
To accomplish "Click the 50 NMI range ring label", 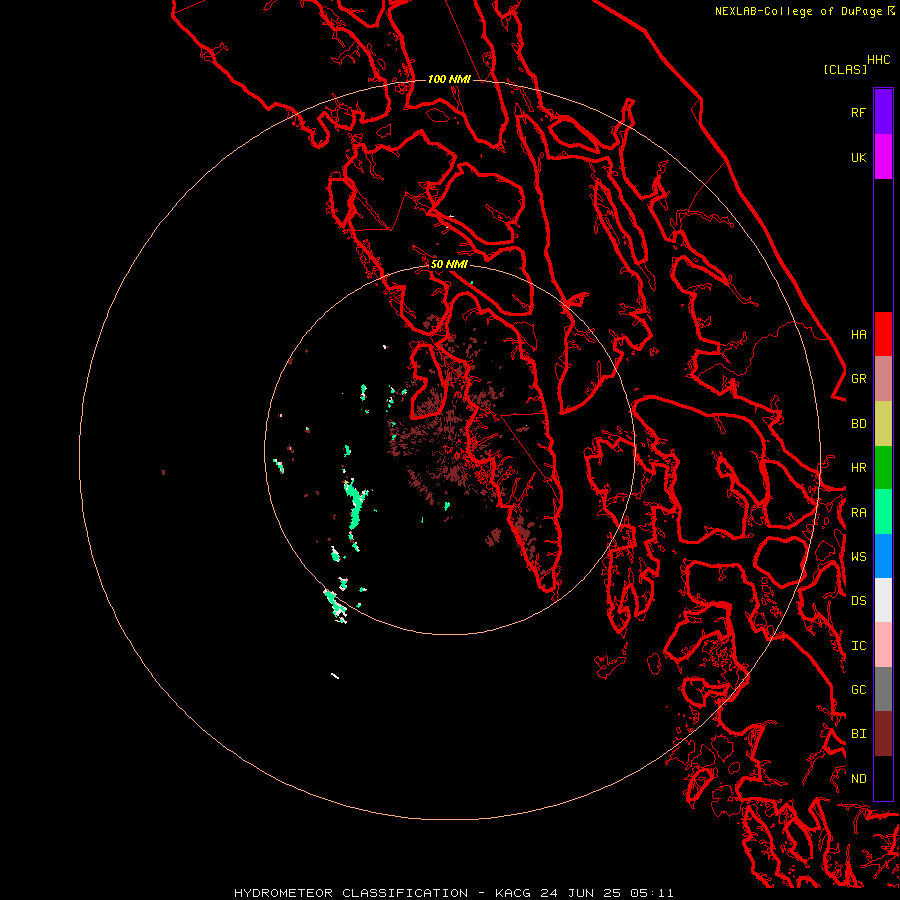I will pos(449,264).
